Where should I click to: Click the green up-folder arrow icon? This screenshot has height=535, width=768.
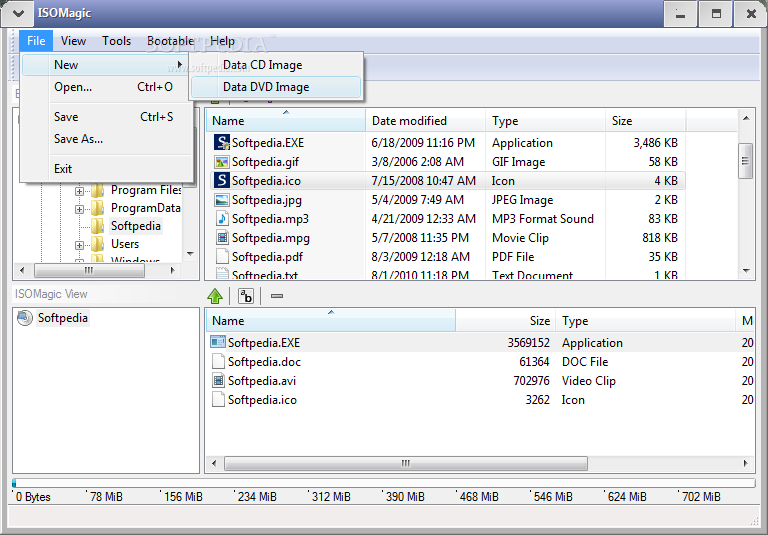[215, 296]
